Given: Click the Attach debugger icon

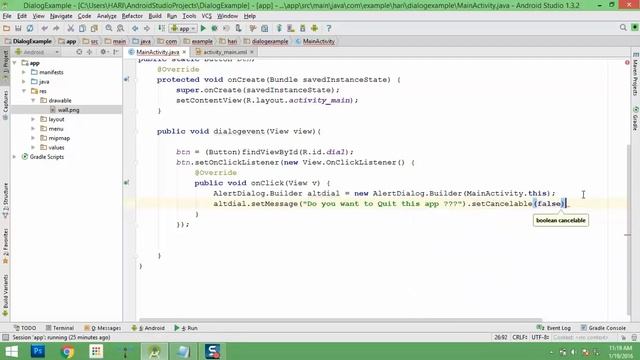Looking at the screenshot, I should click(238, 28).
